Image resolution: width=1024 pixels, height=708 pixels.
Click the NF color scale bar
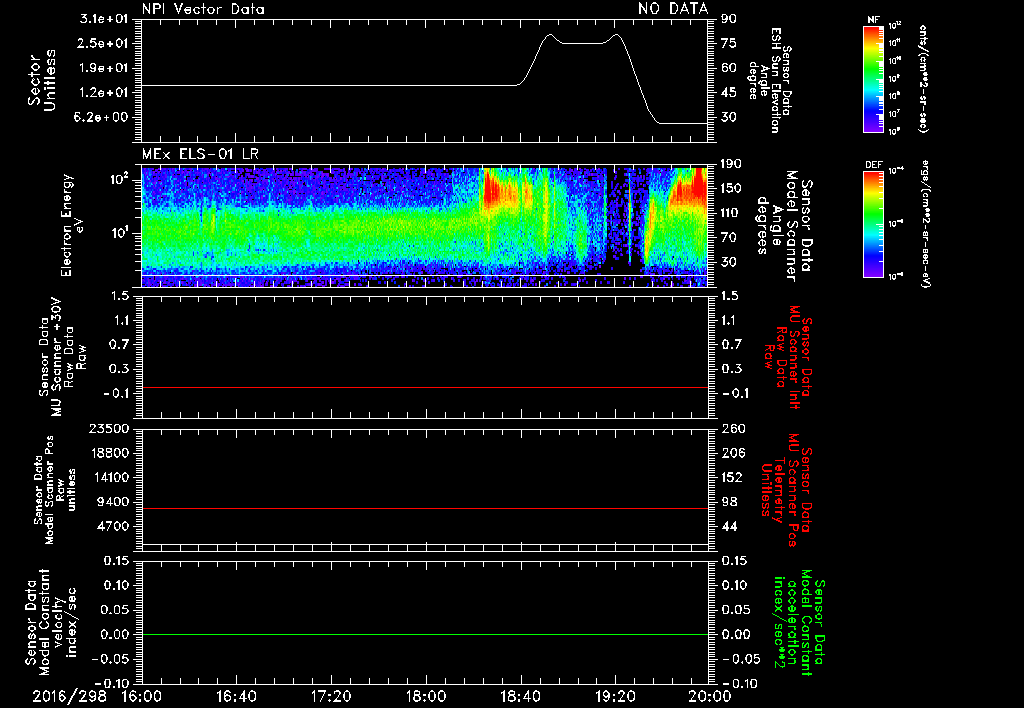pyautogui.click(x=873, y=79)
